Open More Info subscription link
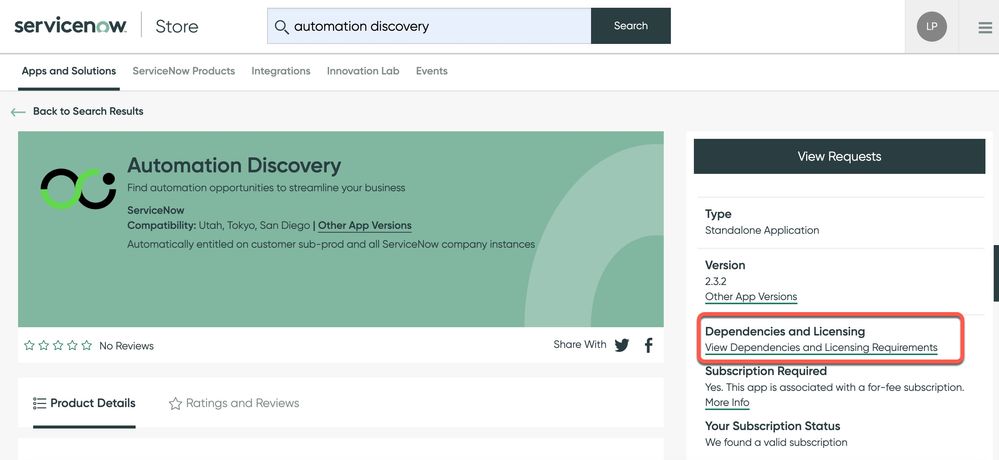Image resolution: width=999 pixels, height=460 pixels. (727, 403)
